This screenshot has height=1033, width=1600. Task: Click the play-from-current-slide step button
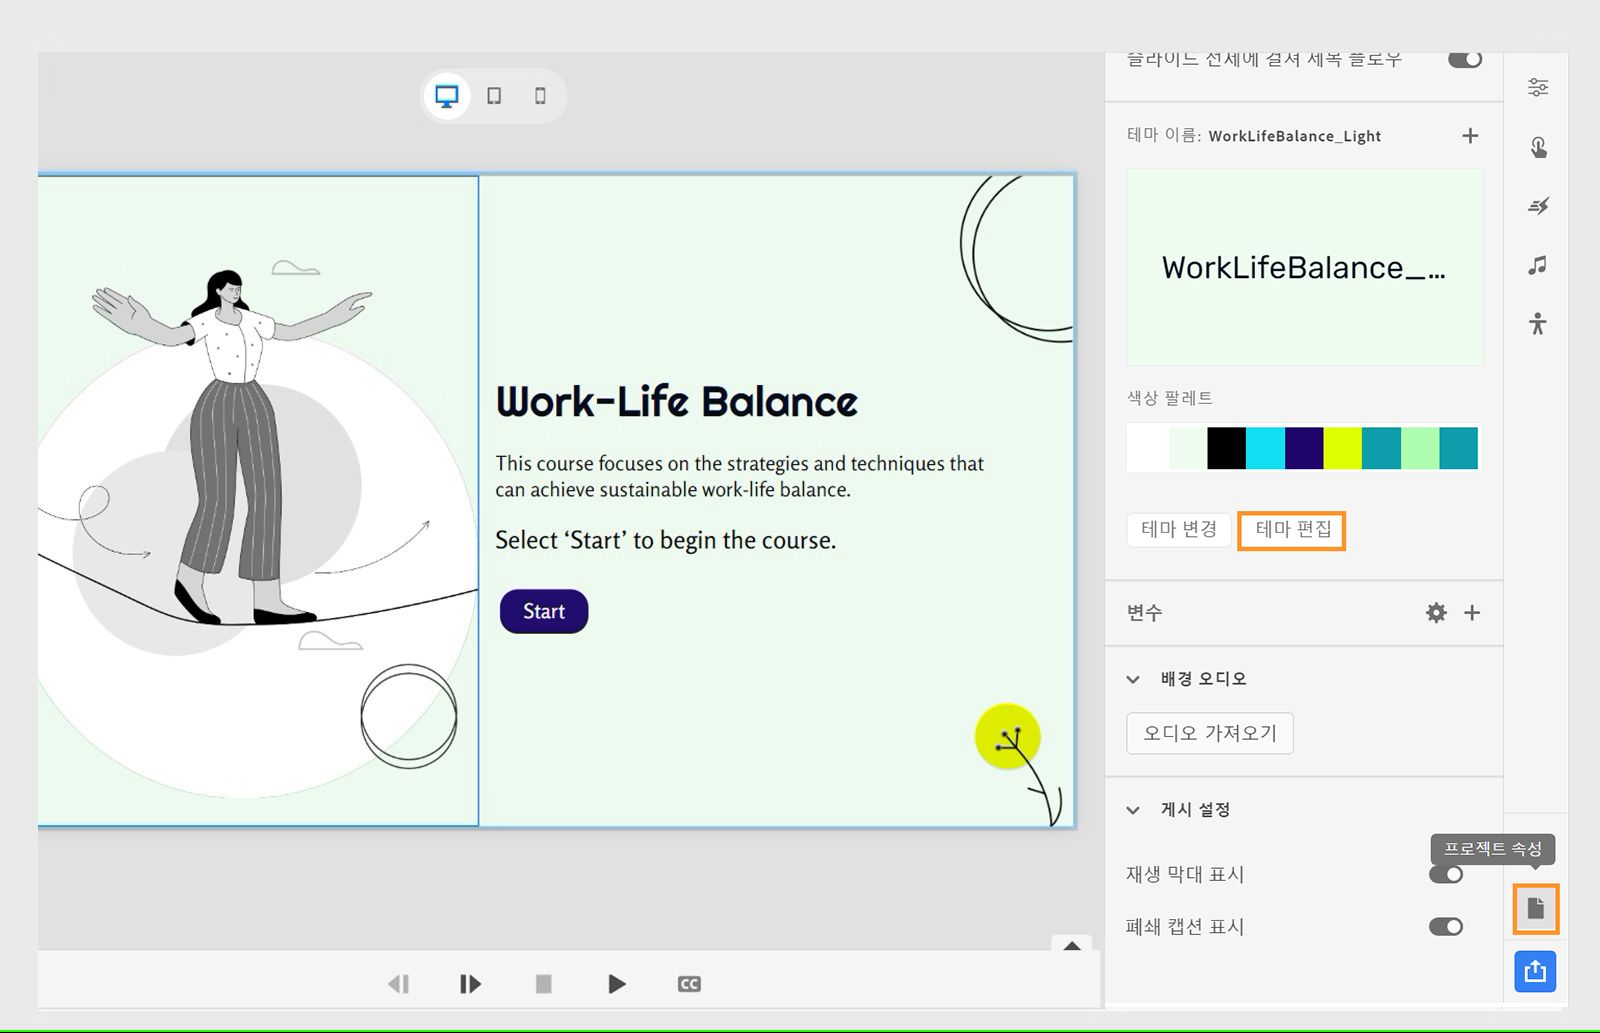point(470,984)
